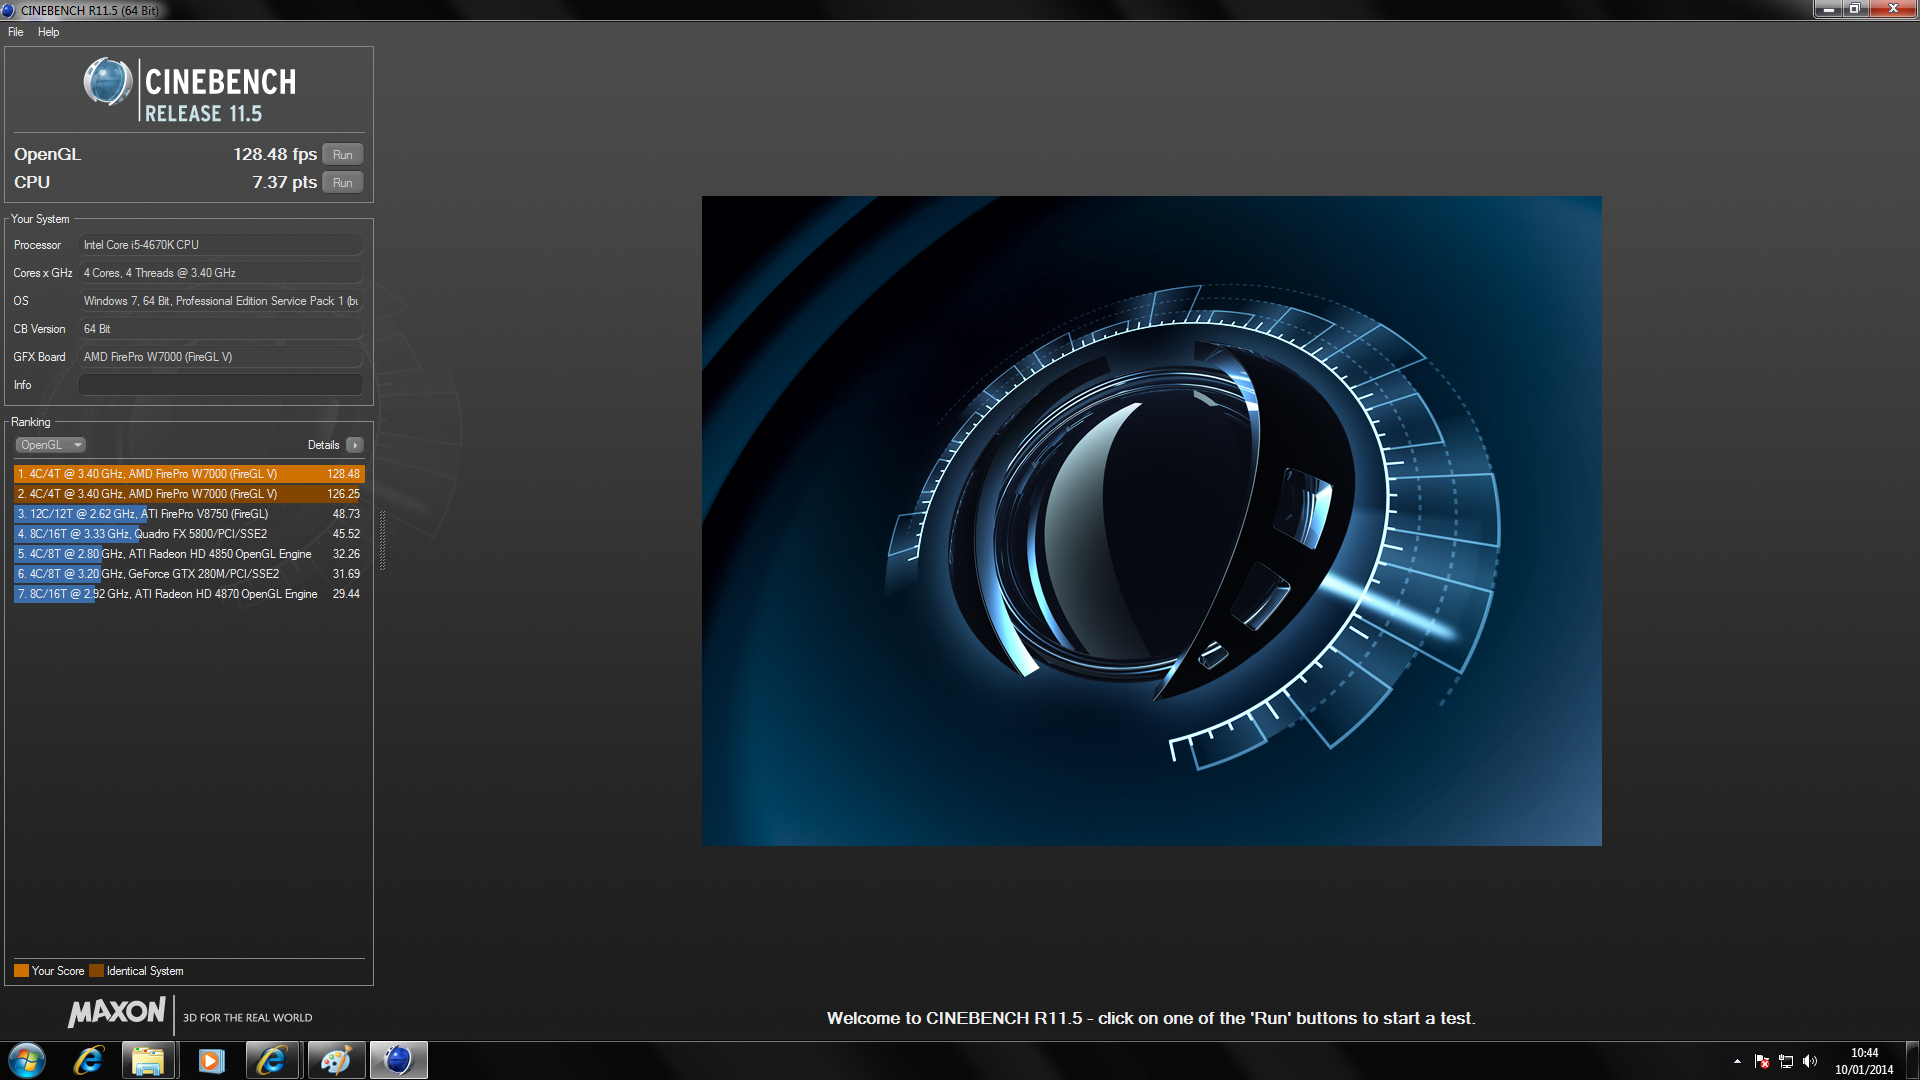Open Paint from the taskbar

click(335, 1060)
